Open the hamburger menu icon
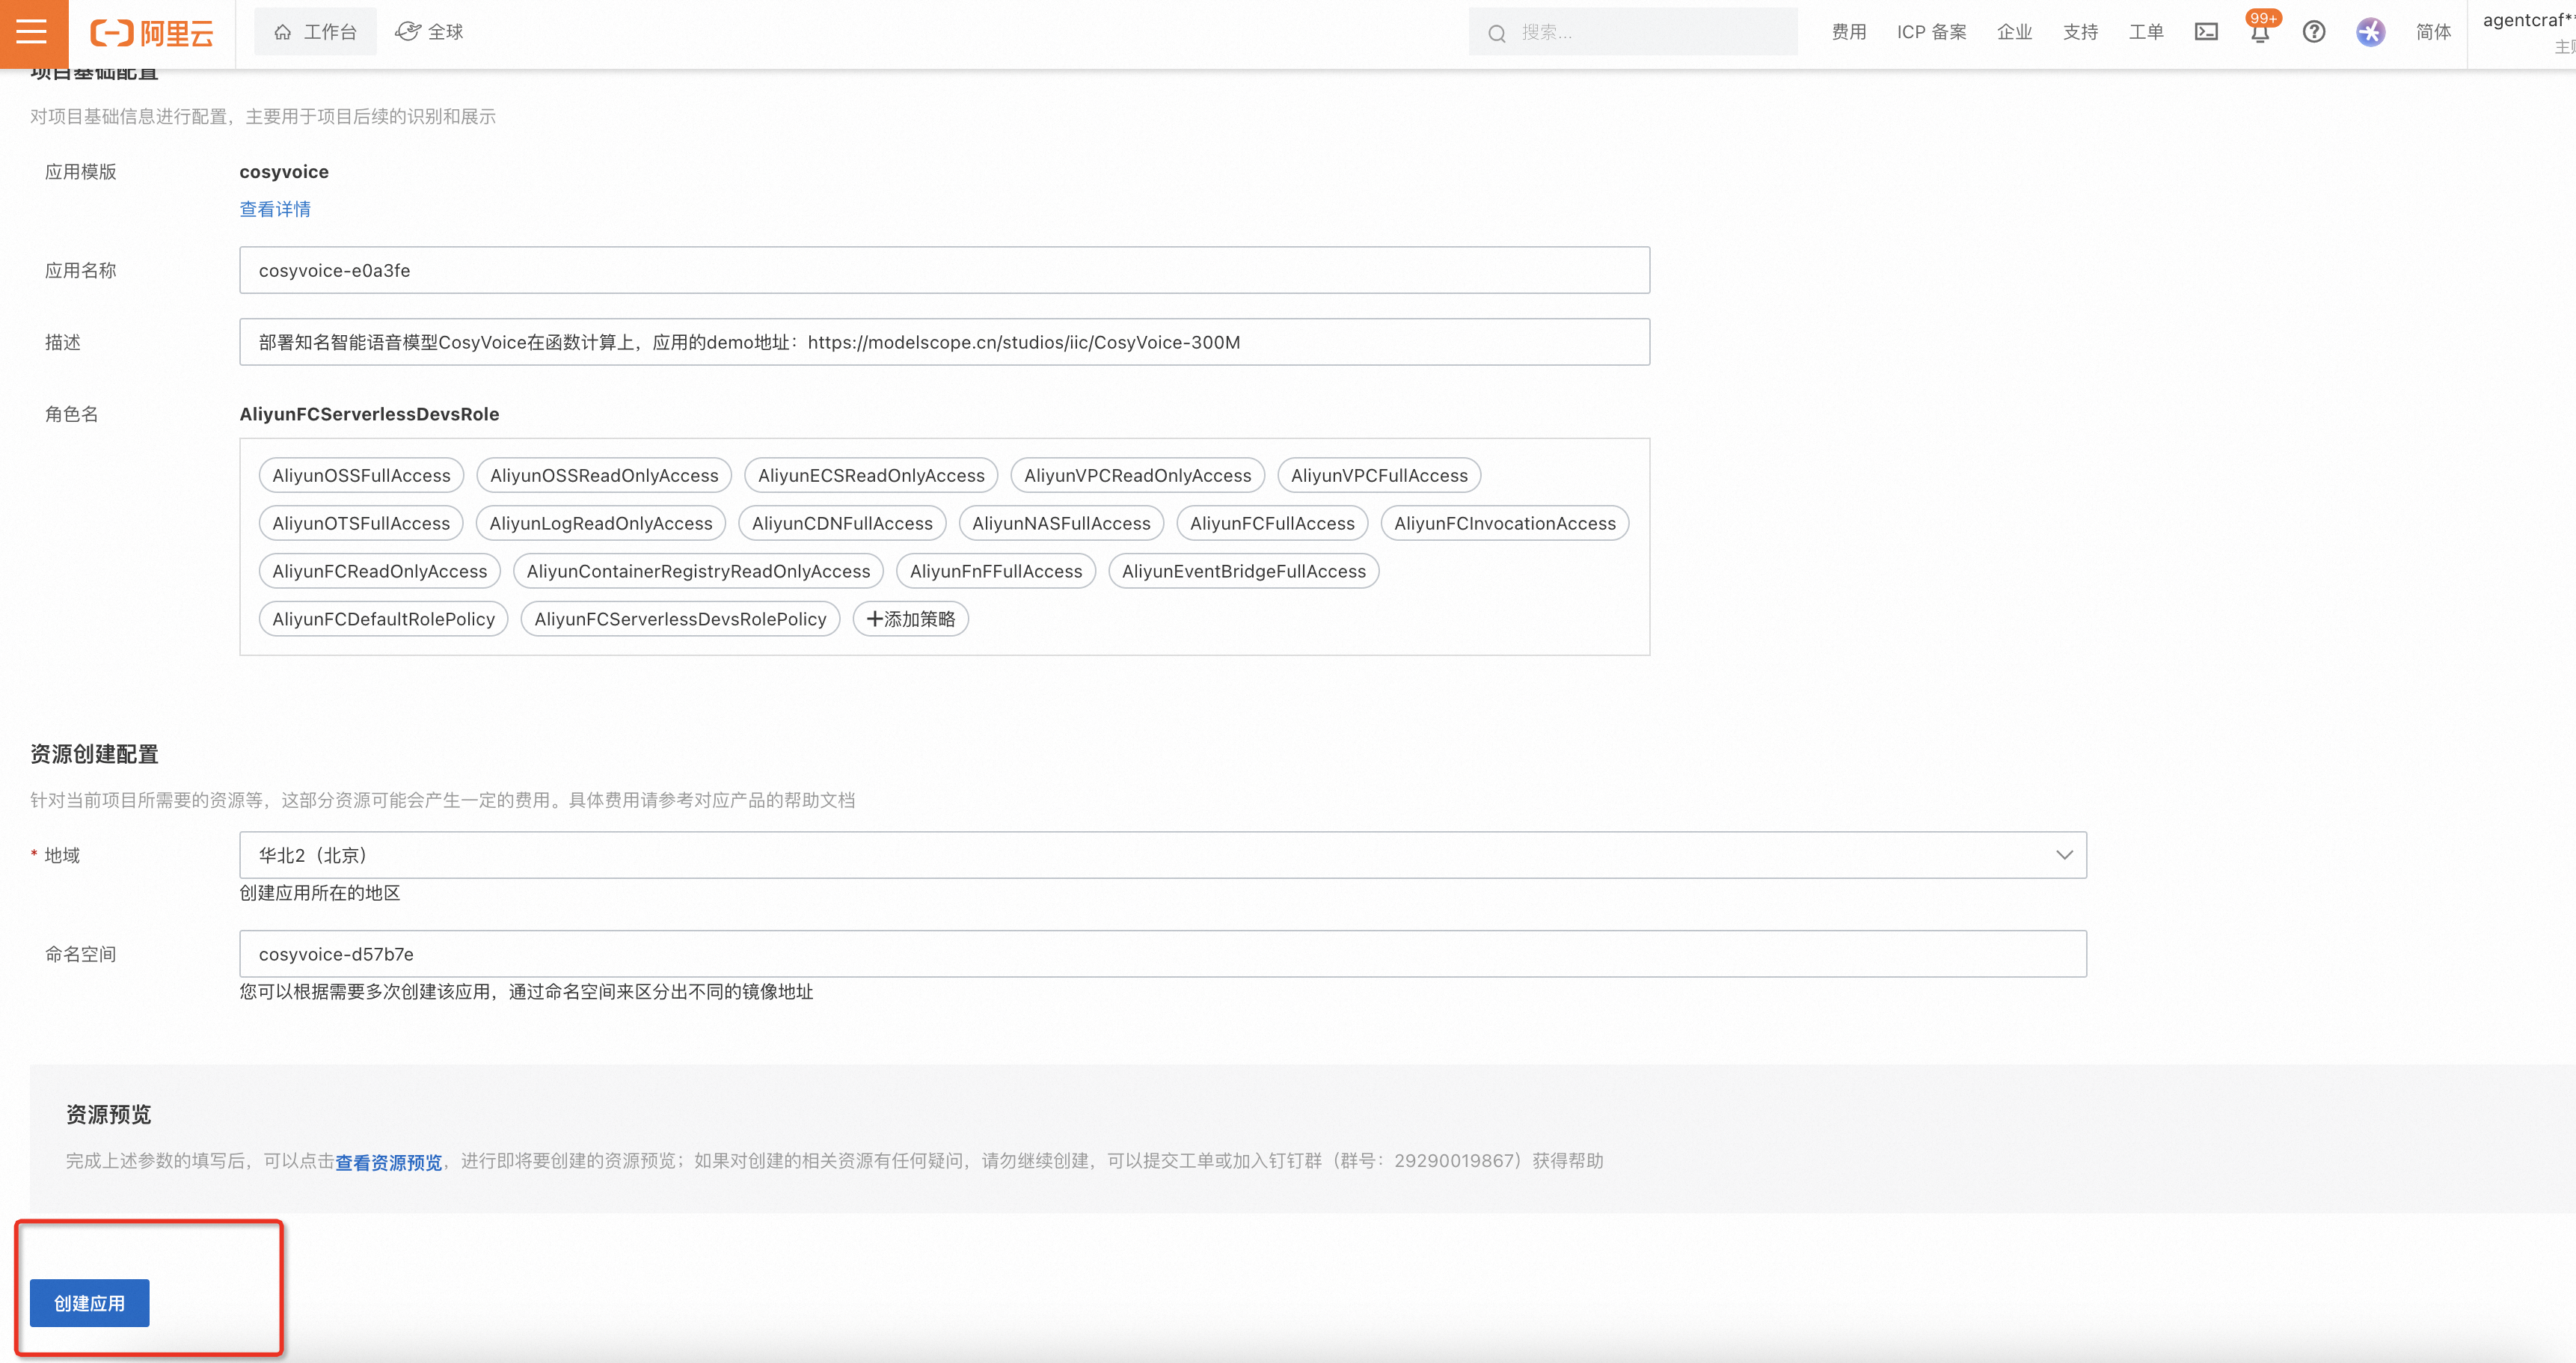Screen dimensions: 2576x1363 (x=31, y=31)
